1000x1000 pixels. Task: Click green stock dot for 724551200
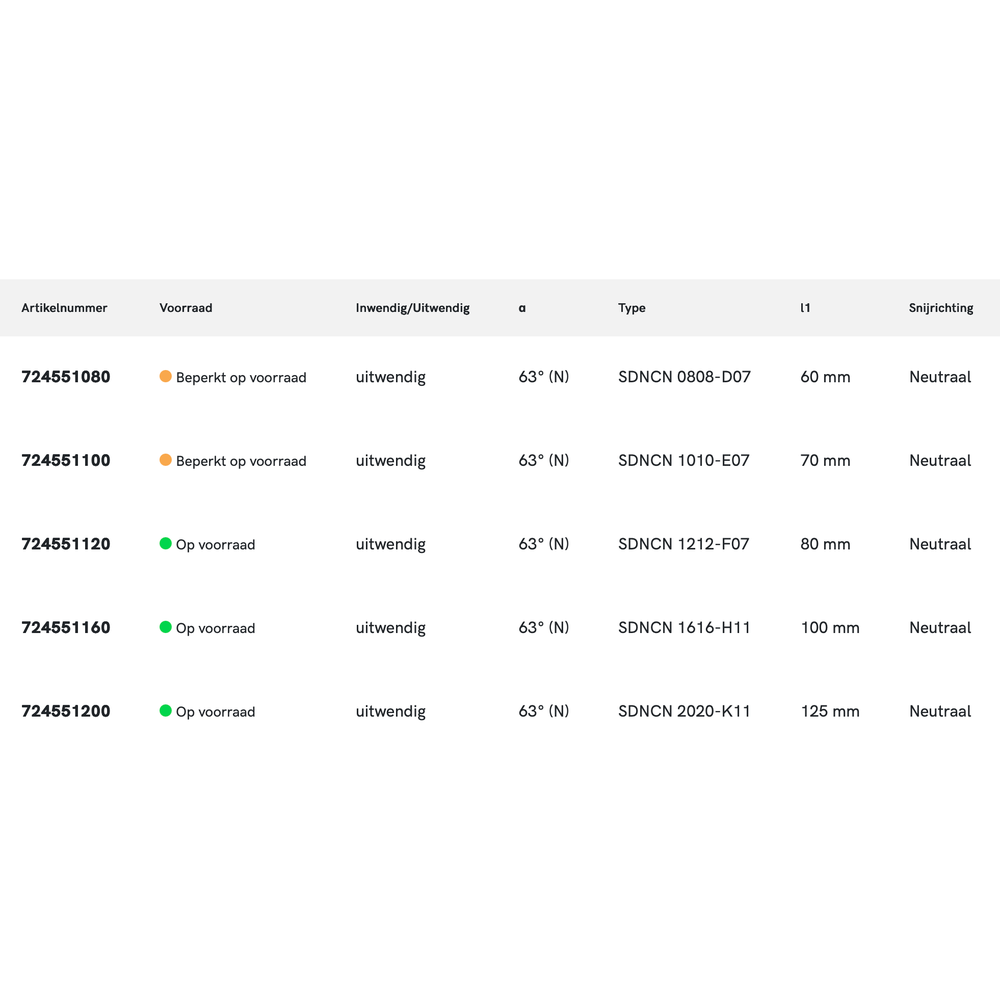point(166,711)
